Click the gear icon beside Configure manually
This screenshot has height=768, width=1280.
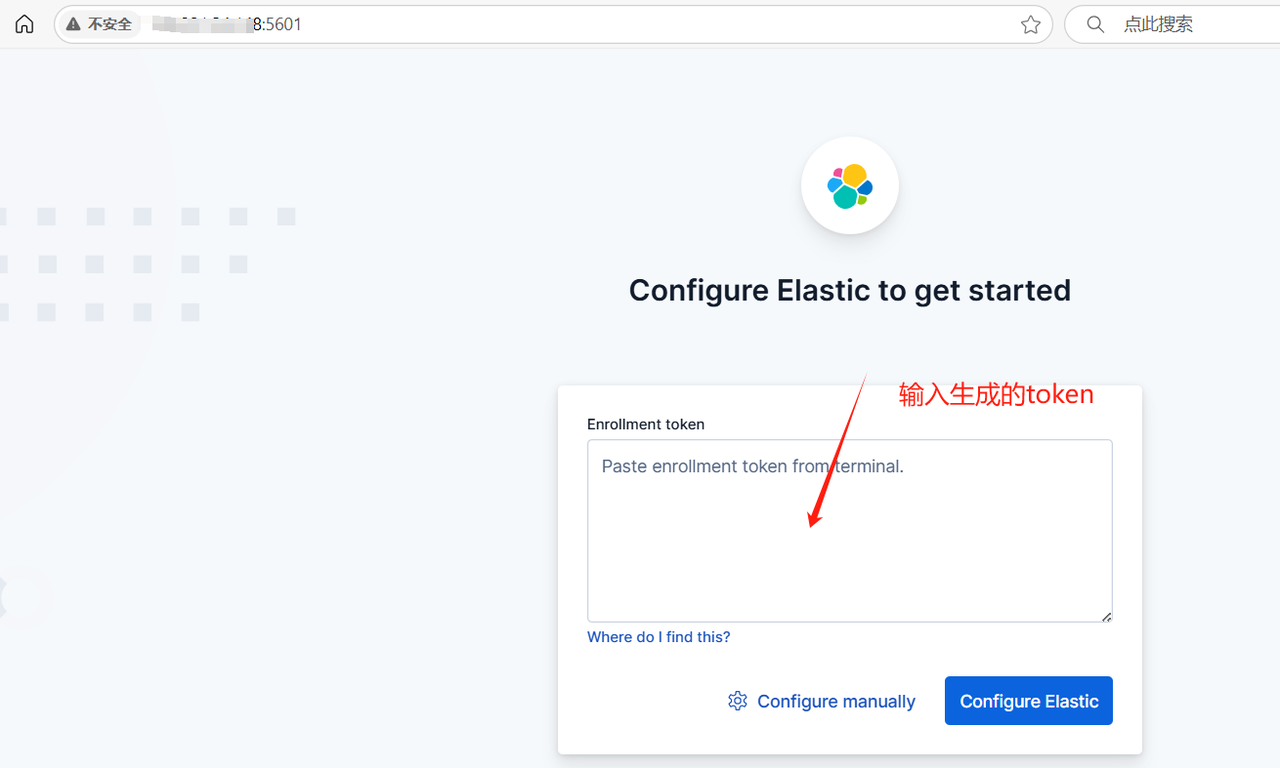[738, 701]
